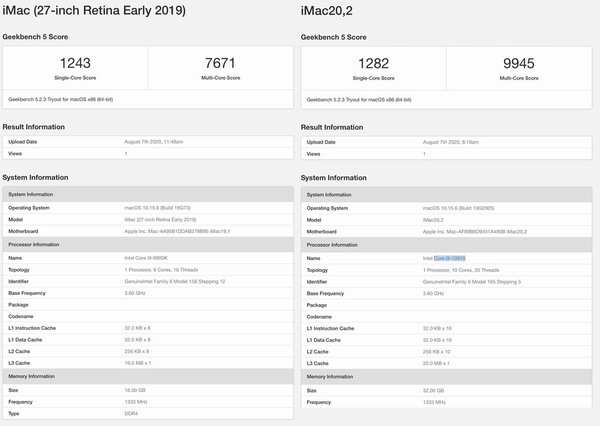Click the highlighted 'Core i9-10910' processor name
600x426 pixels.
pos(450,258)
